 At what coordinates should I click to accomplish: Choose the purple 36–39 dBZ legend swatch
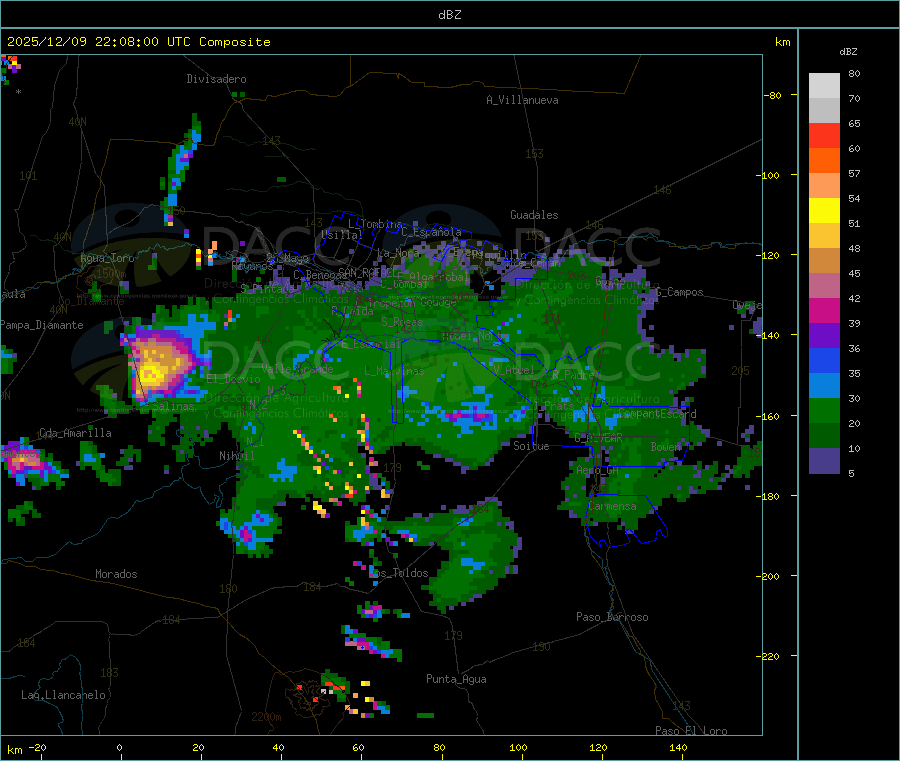(x=824, y=336)
